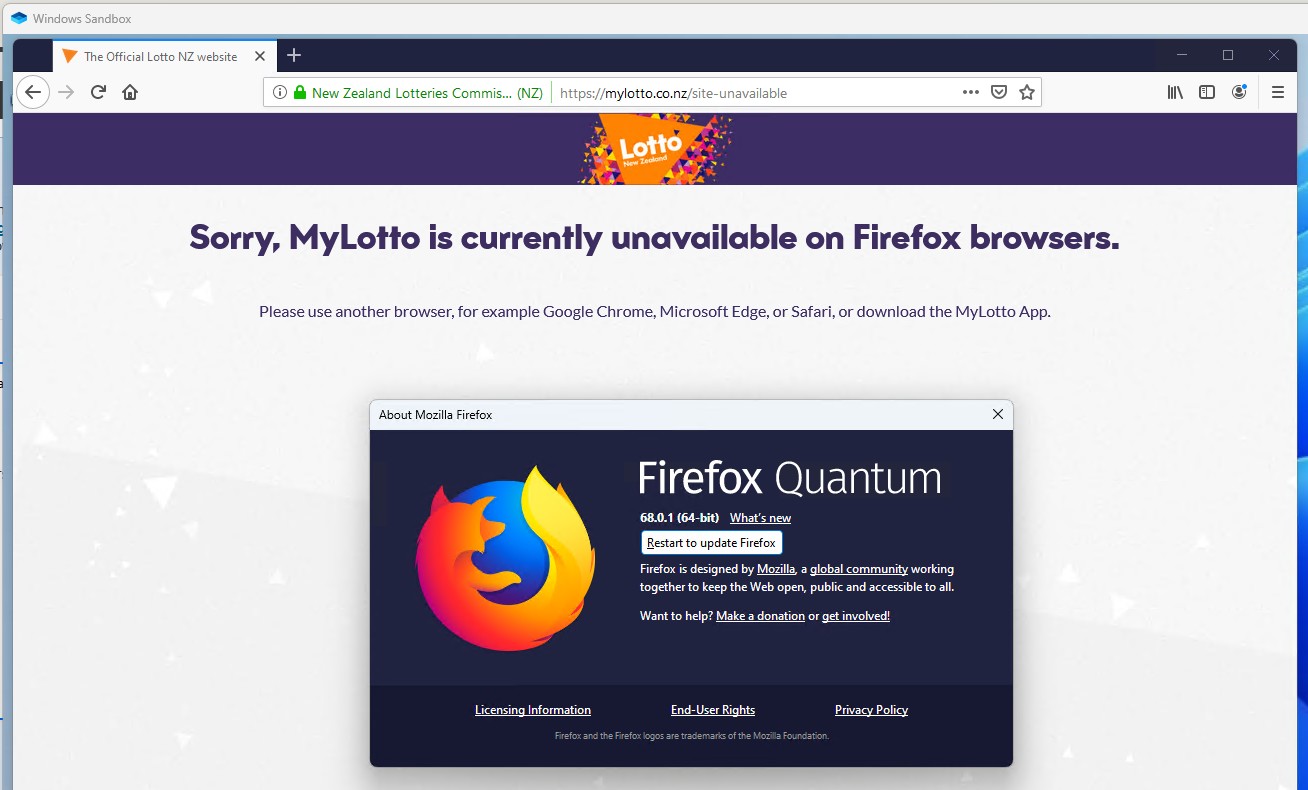The height and width of the screenshot is (790, 1308).
Task: Open the Privacy Policy link
Action: 871,710
